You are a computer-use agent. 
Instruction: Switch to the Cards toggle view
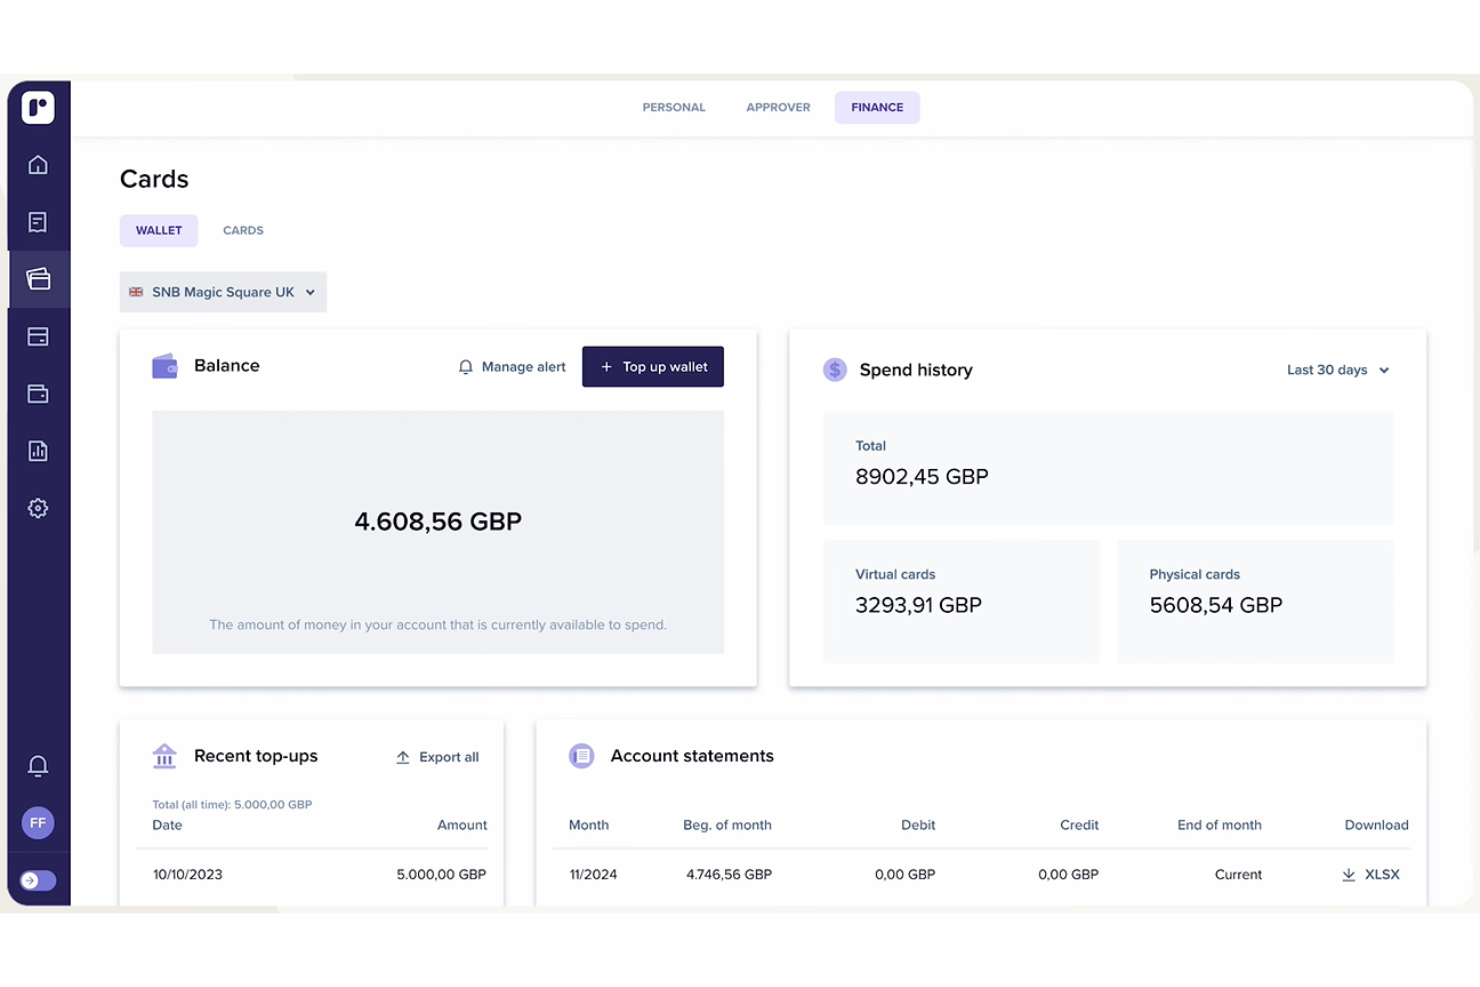point(242,230)
